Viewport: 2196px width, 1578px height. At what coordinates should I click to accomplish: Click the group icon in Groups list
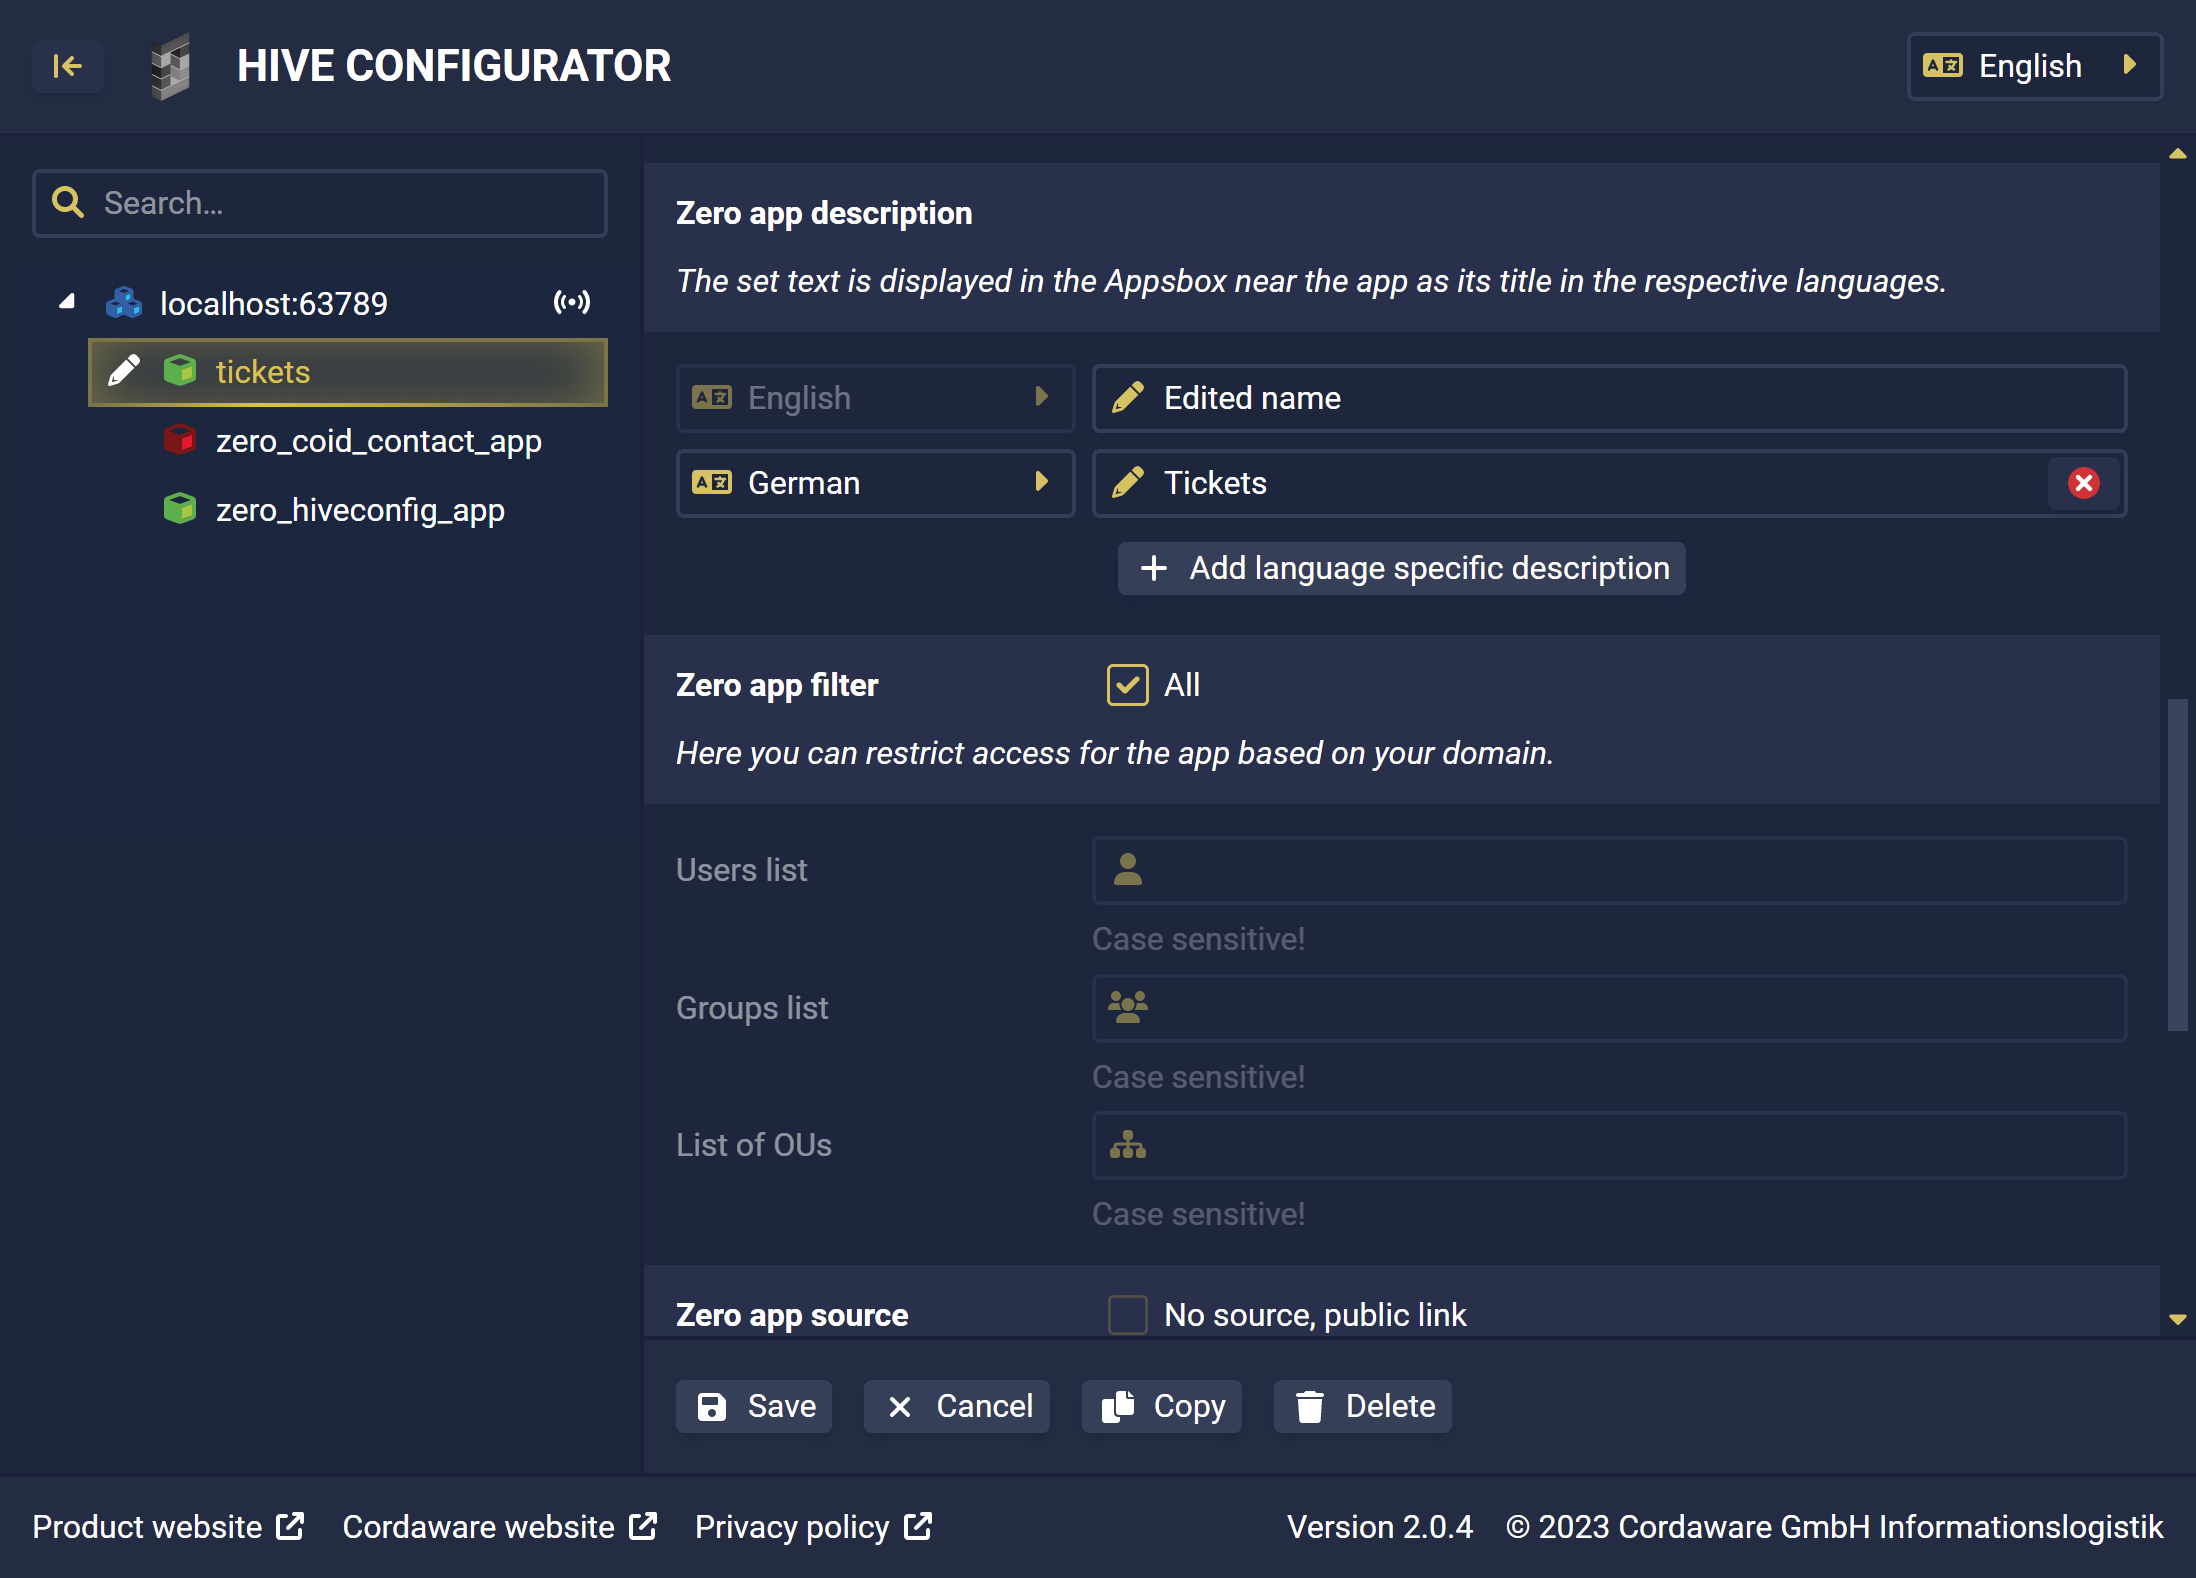1128,1006
